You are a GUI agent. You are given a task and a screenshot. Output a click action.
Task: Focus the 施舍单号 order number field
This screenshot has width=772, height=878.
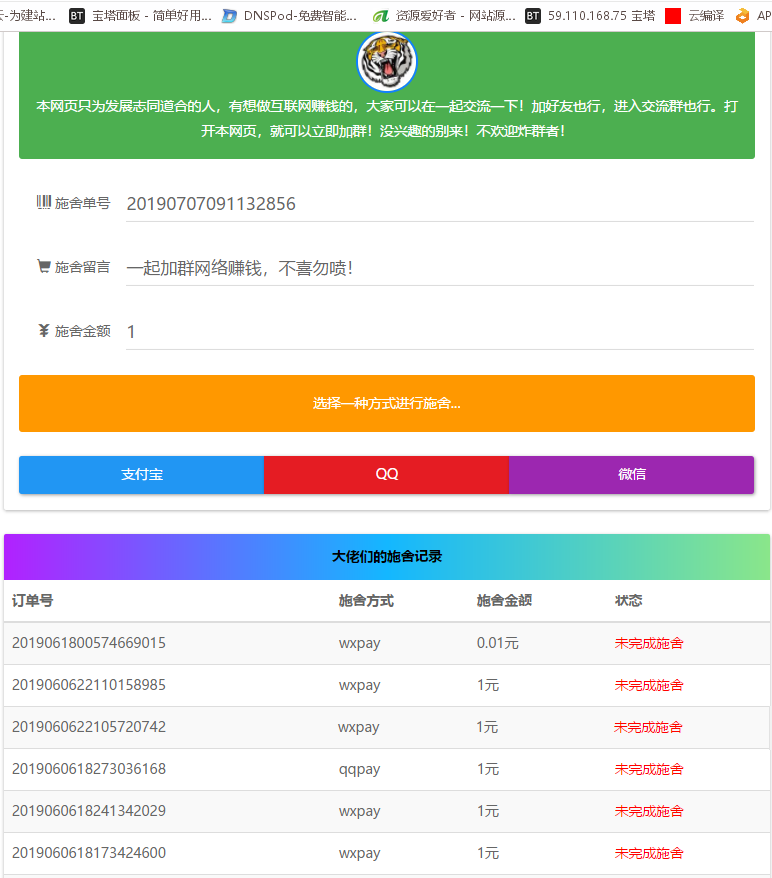(x=439, y=204)
